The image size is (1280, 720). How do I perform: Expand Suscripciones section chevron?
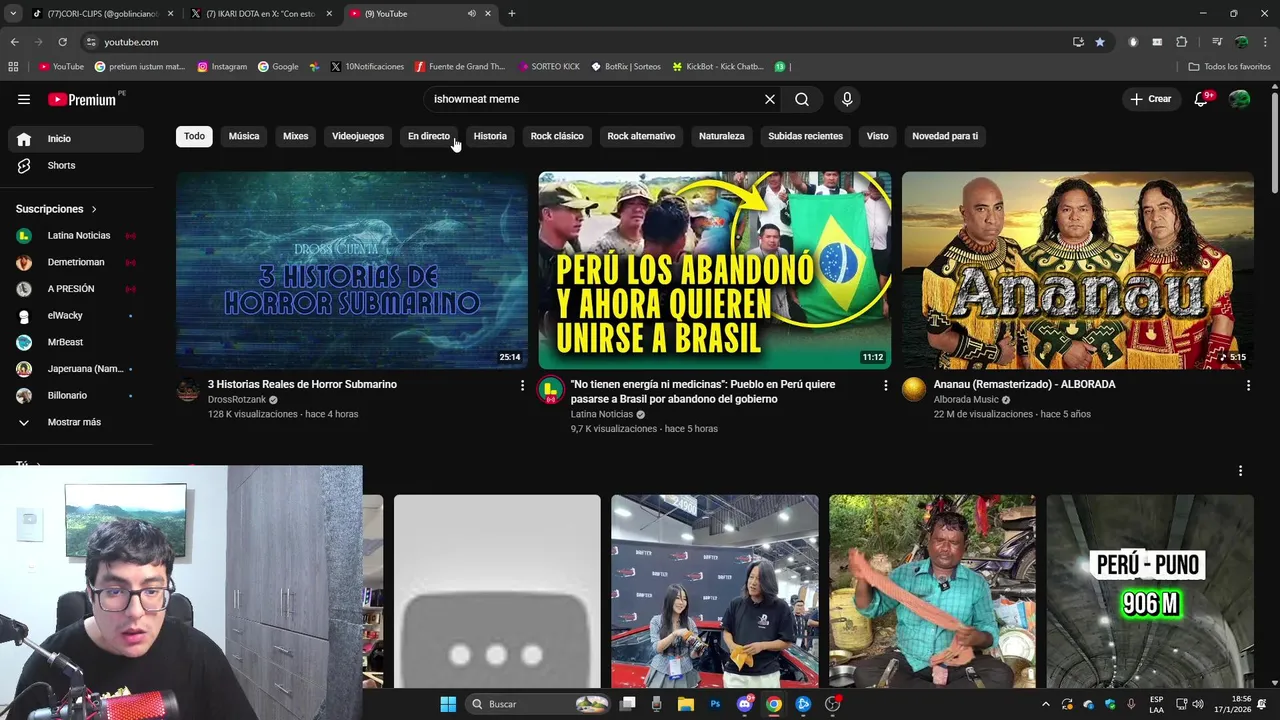tap(94, 209)
